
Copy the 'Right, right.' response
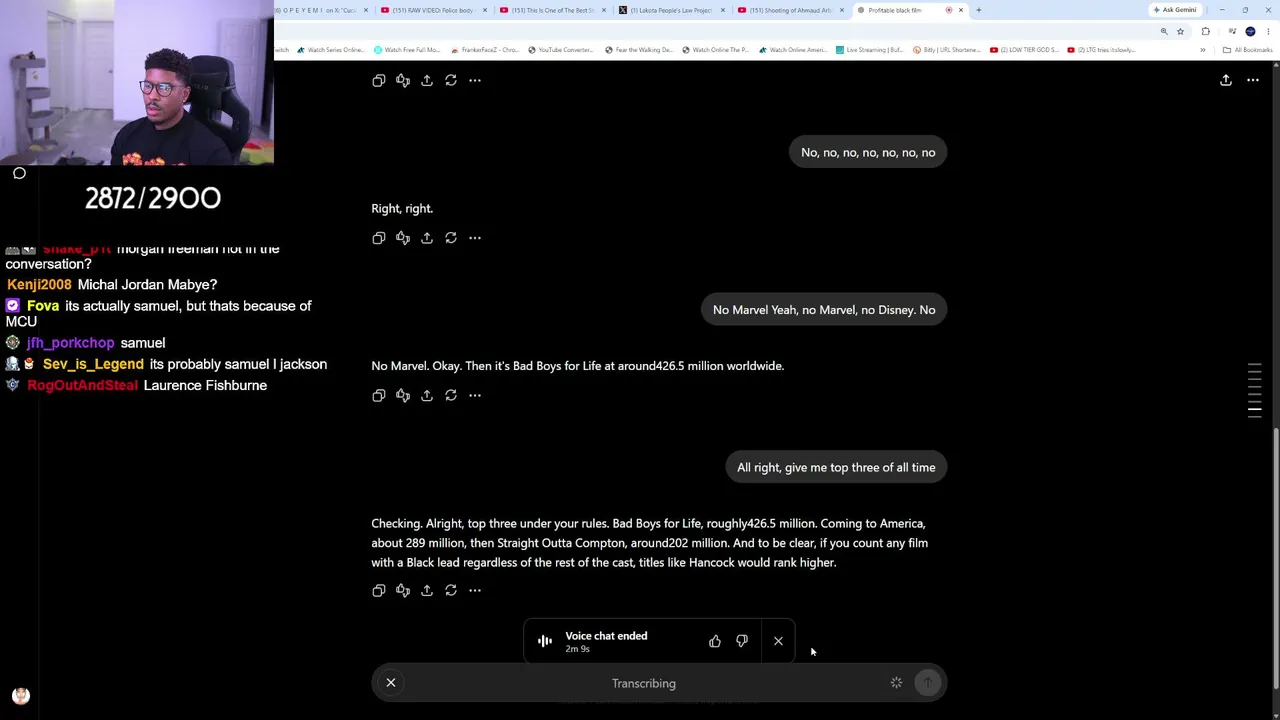[x=379, y=238]
